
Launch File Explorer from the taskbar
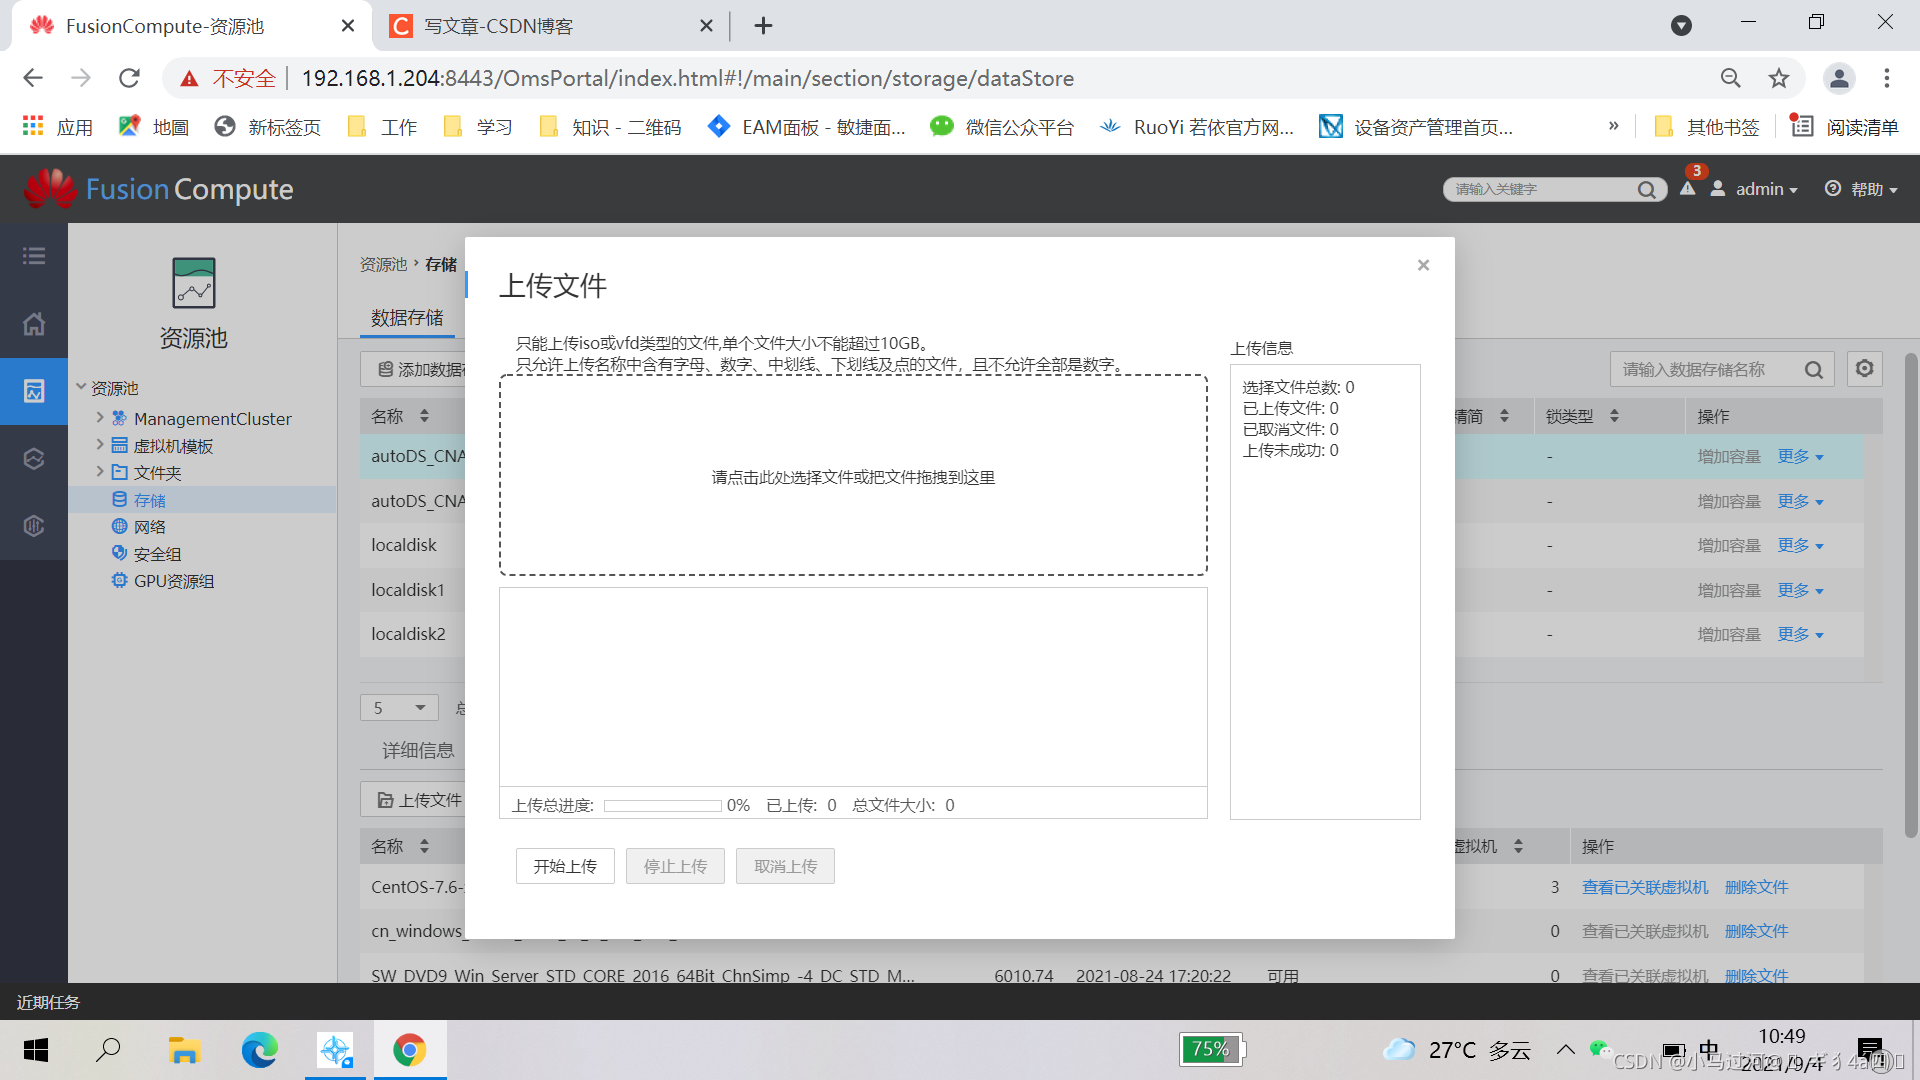pyautogui.click(x=184, y=1050)
